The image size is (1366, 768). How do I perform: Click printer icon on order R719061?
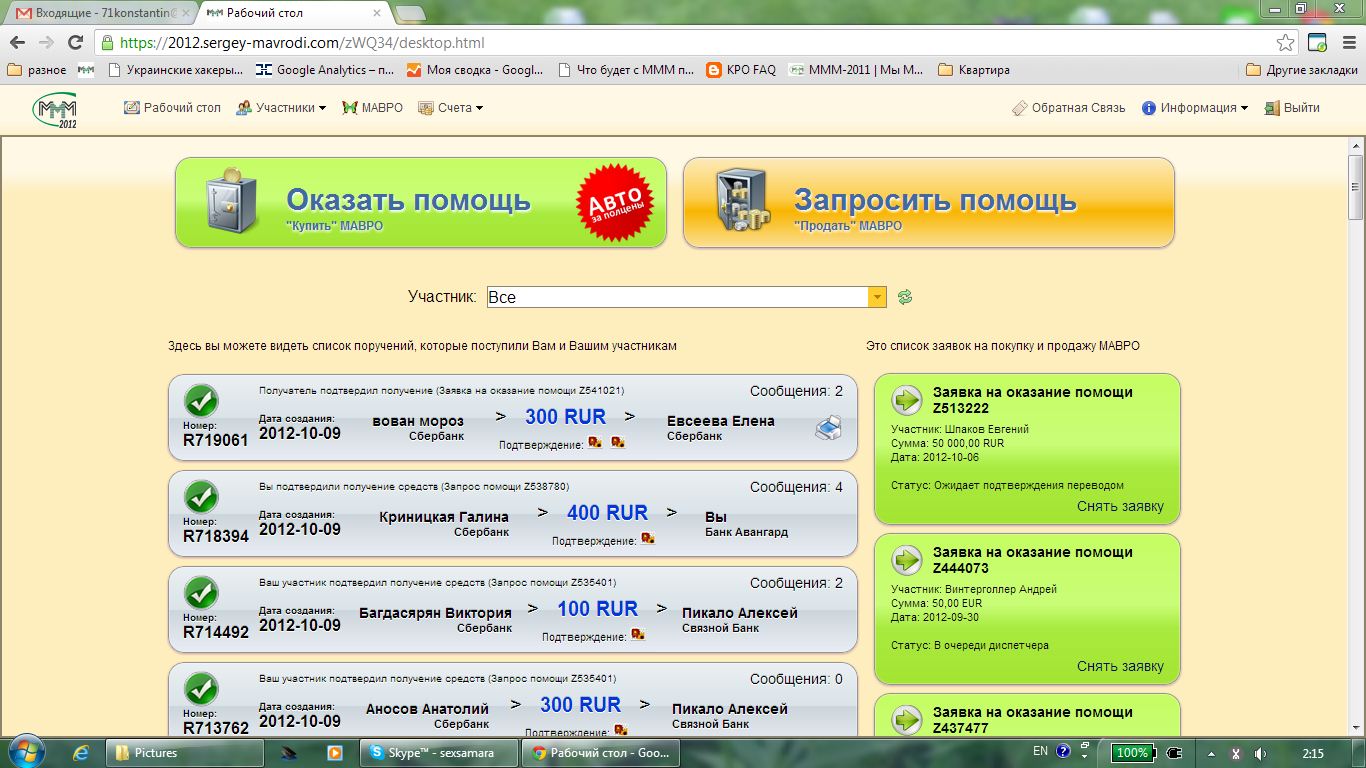(829, 428)
